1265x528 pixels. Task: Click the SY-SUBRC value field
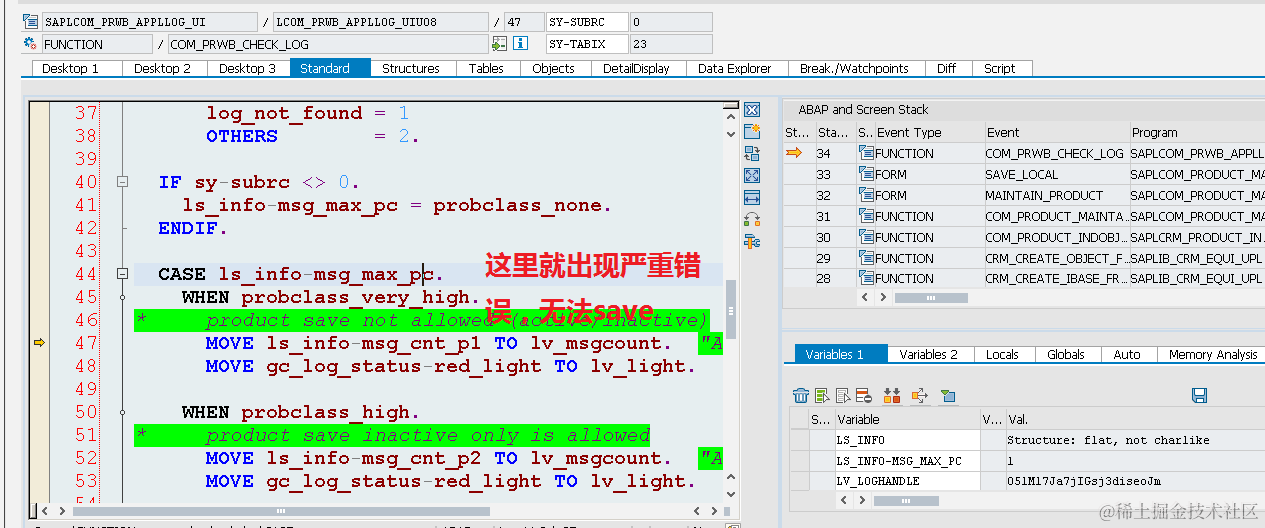click(x=670, y=21)
